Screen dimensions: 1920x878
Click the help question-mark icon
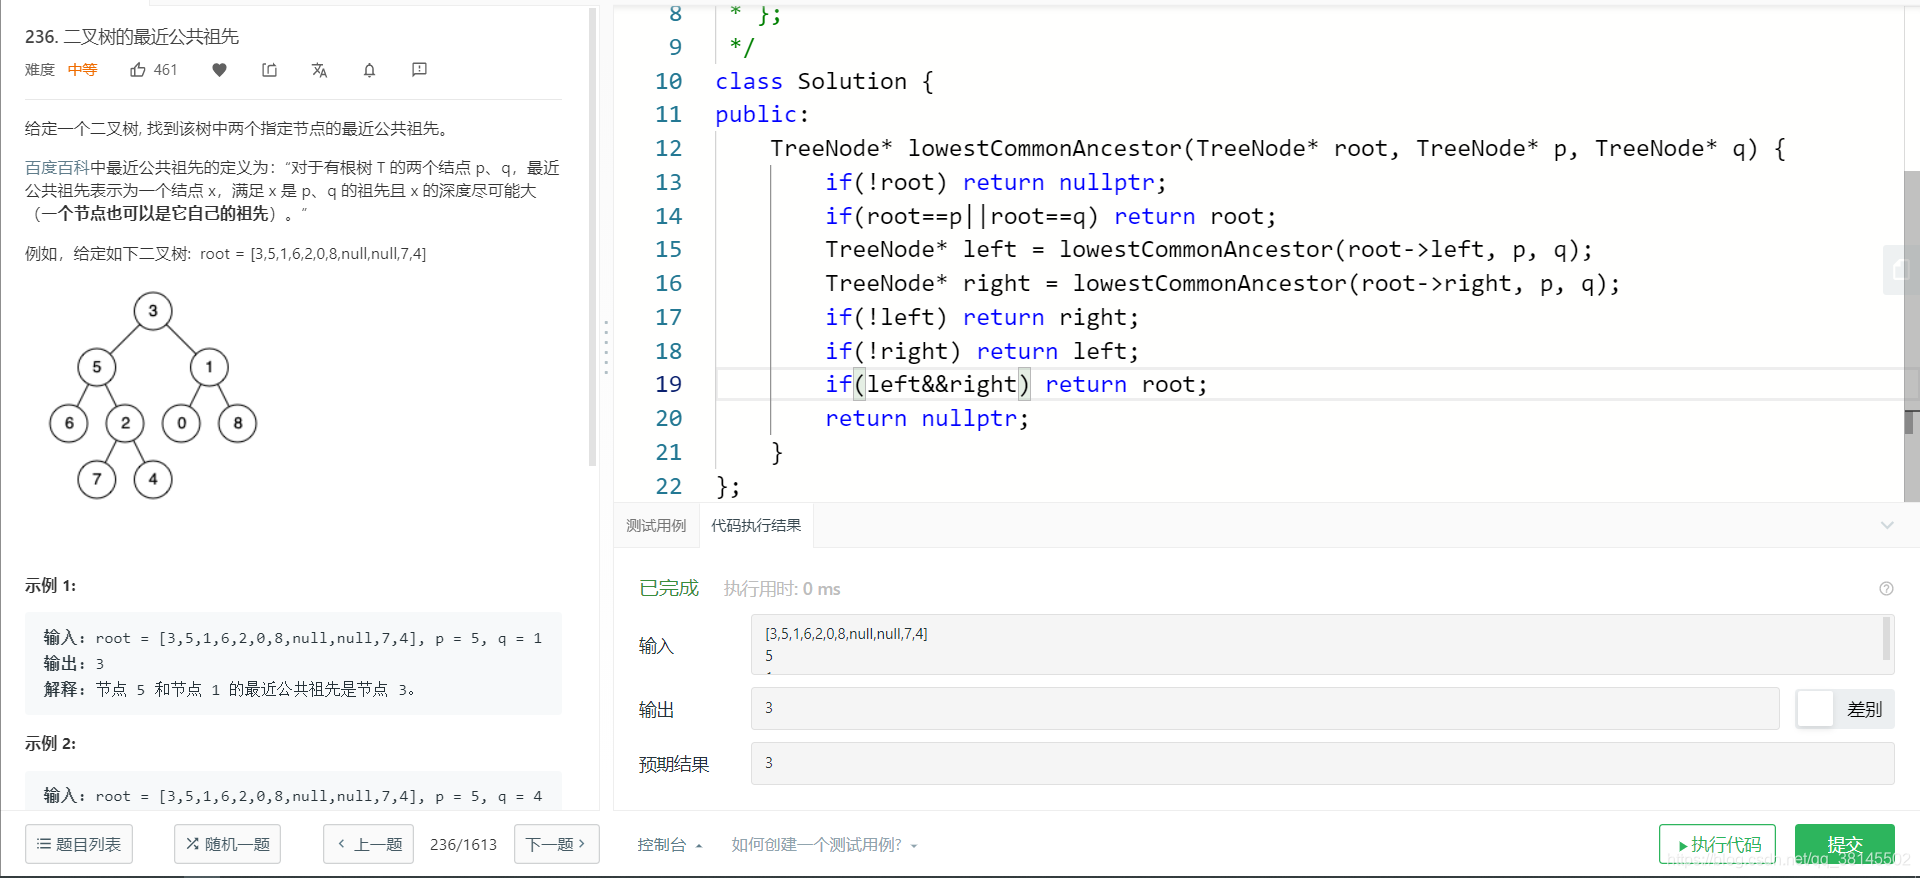tap(1886, 589)
